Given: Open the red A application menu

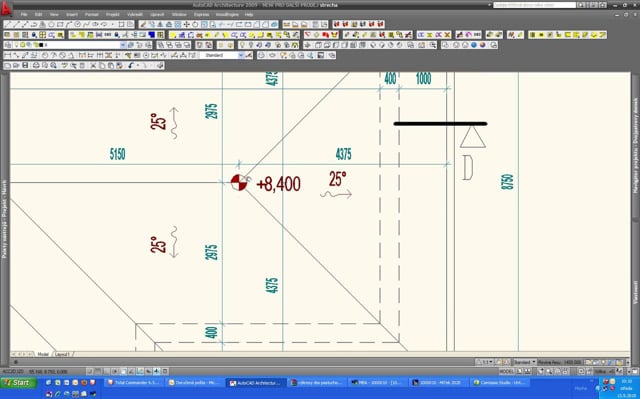Looking at the screenshot, I should tap(7, 8).
